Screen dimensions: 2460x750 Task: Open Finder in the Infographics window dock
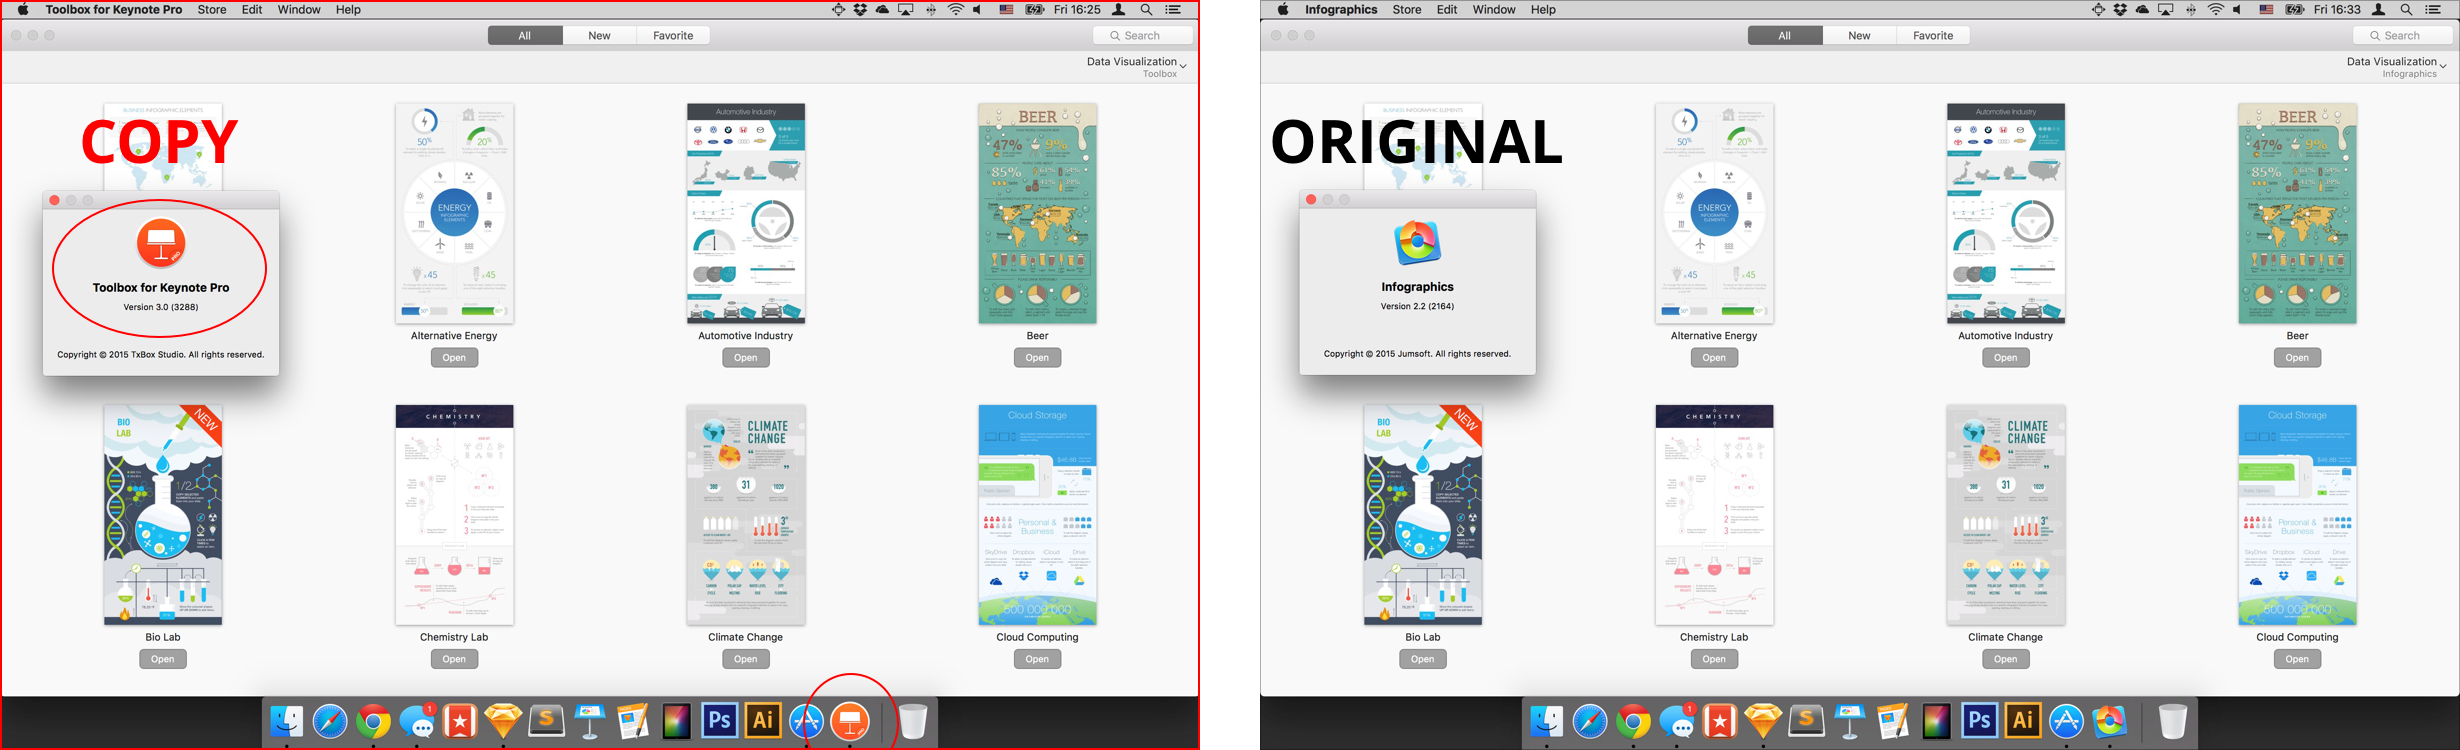click(1547, 721)
